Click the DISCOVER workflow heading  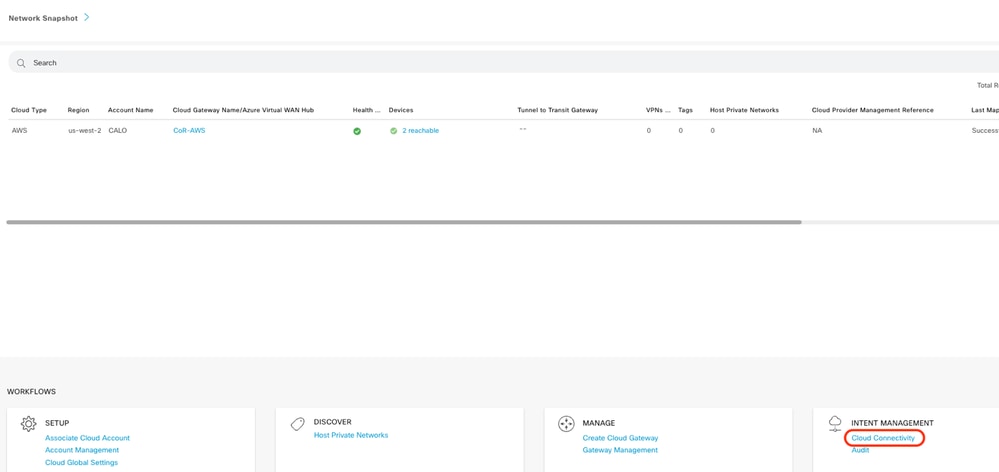click(333, 422)
